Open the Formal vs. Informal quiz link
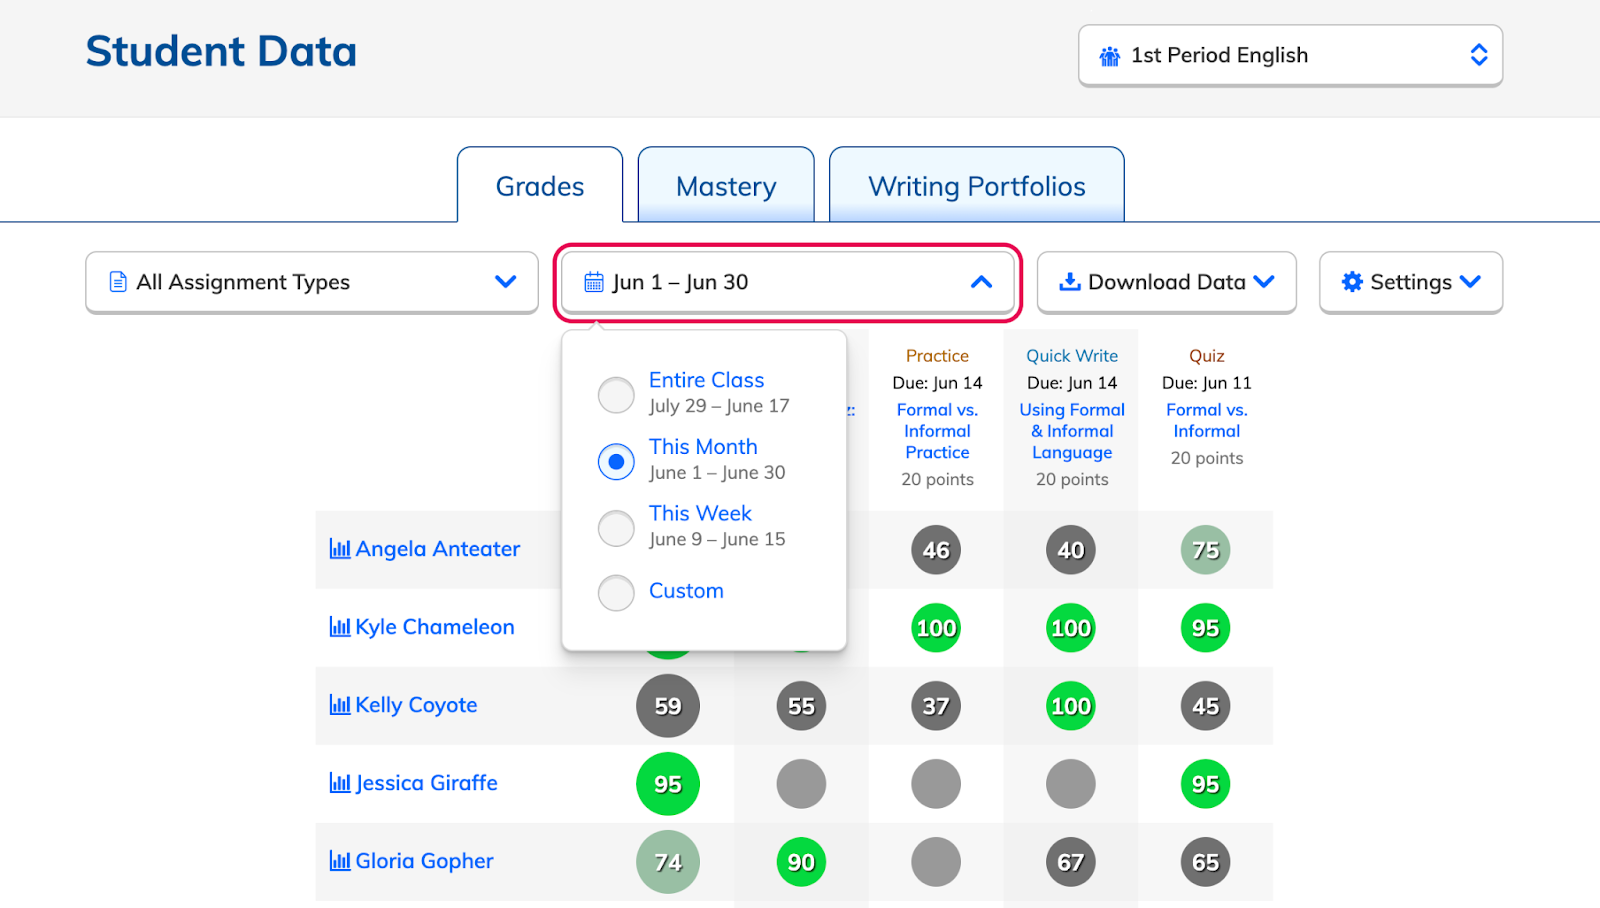This screenshot has width=1600, height=908. tap(1207, 420)
